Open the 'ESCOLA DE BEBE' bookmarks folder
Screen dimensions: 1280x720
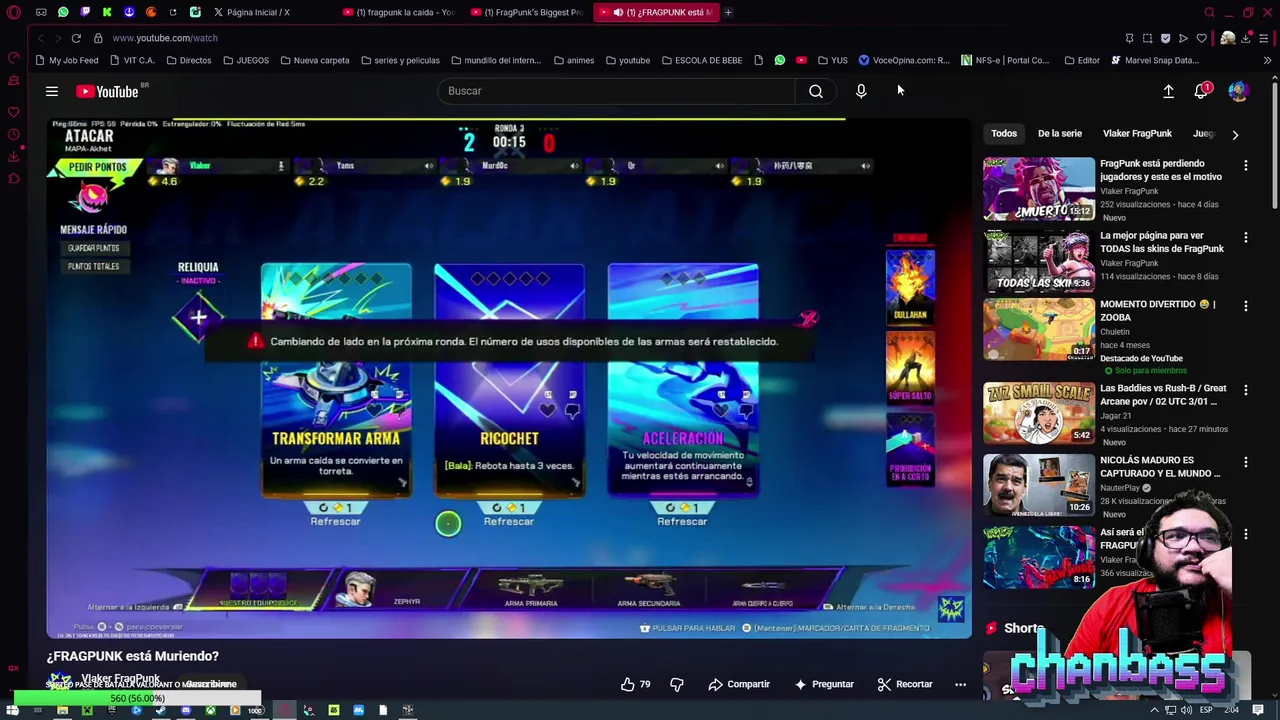pyautogui.click(x=701, y=60)
